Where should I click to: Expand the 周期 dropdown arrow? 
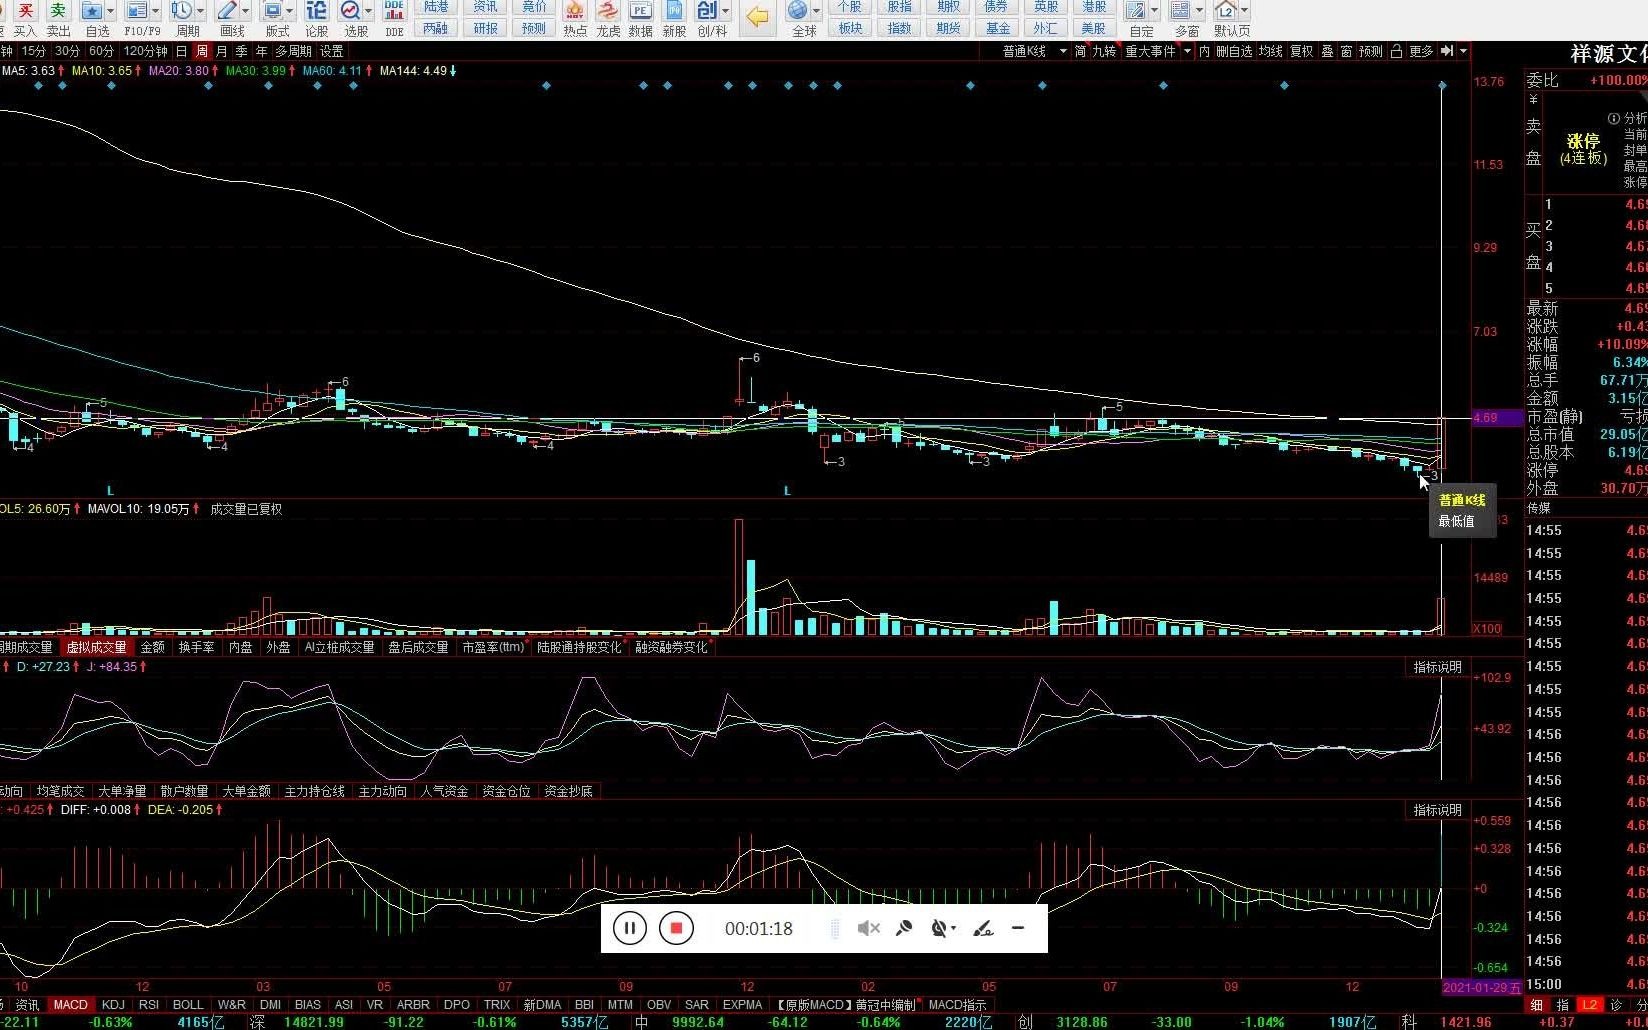(x=200, y=11)
